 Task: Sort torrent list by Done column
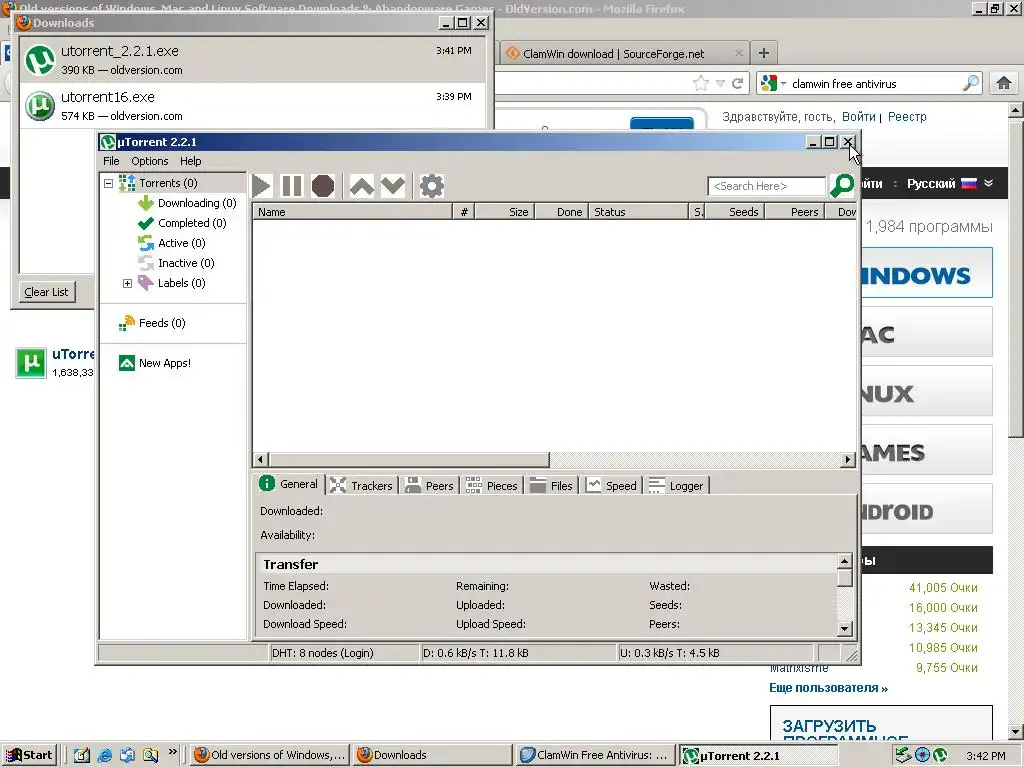pos(560,212)
